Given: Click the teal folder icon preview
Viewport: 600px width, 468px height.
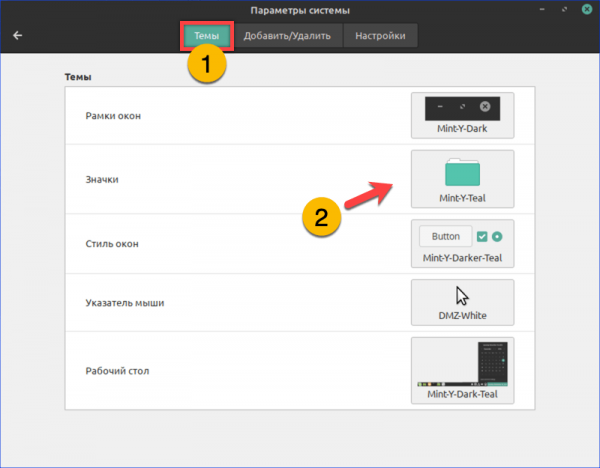Looking at the screenshot, I should tap(462, 172).
